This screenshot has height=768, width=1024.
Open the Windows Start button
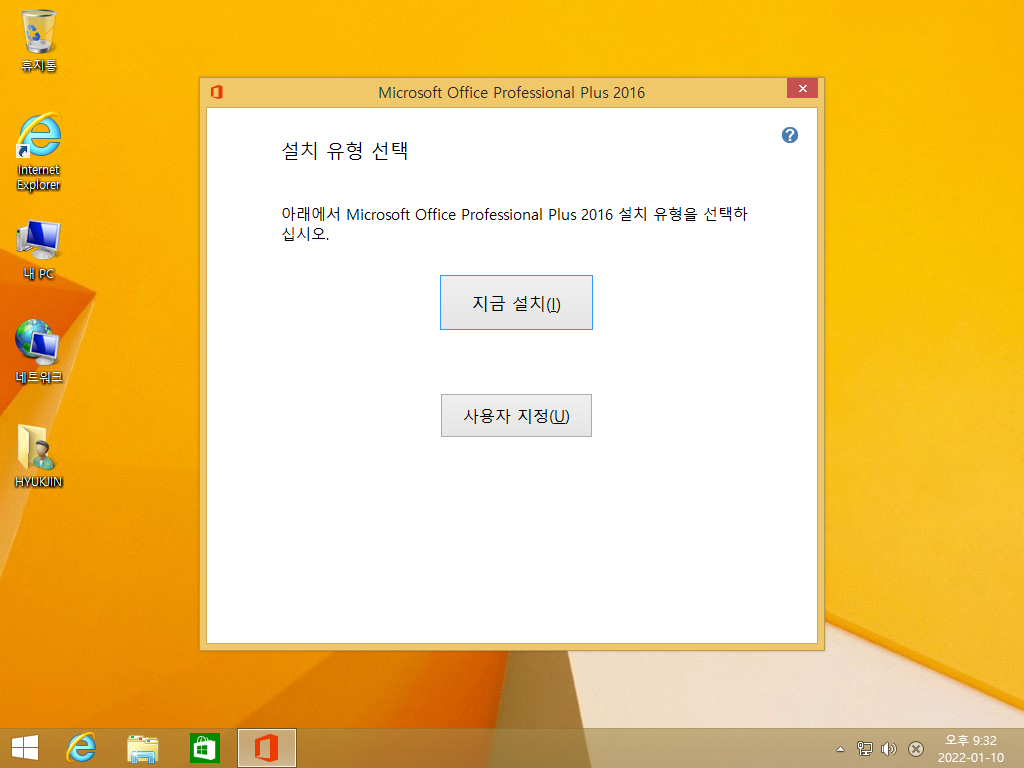(25, 748)
